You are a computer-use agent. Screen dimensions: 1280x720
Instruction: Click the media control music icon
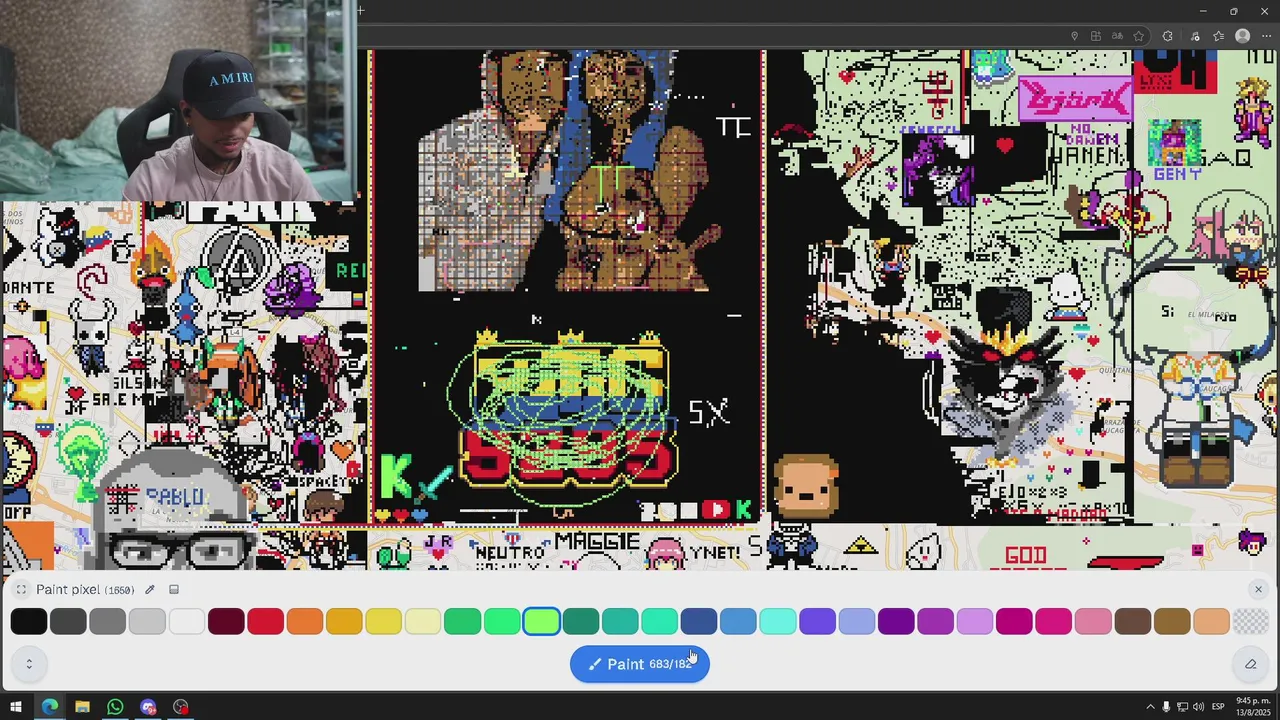coord(1195,36)
